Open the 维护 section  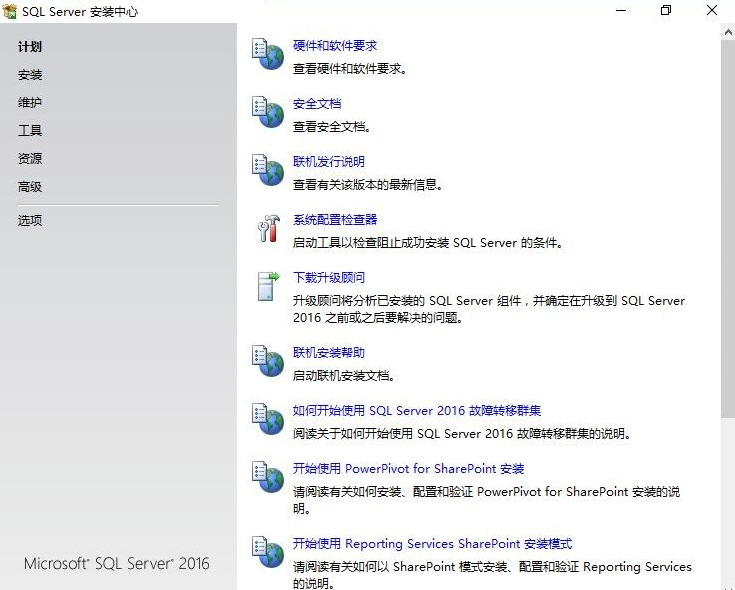pyautogui.click(x=30, y=103)
